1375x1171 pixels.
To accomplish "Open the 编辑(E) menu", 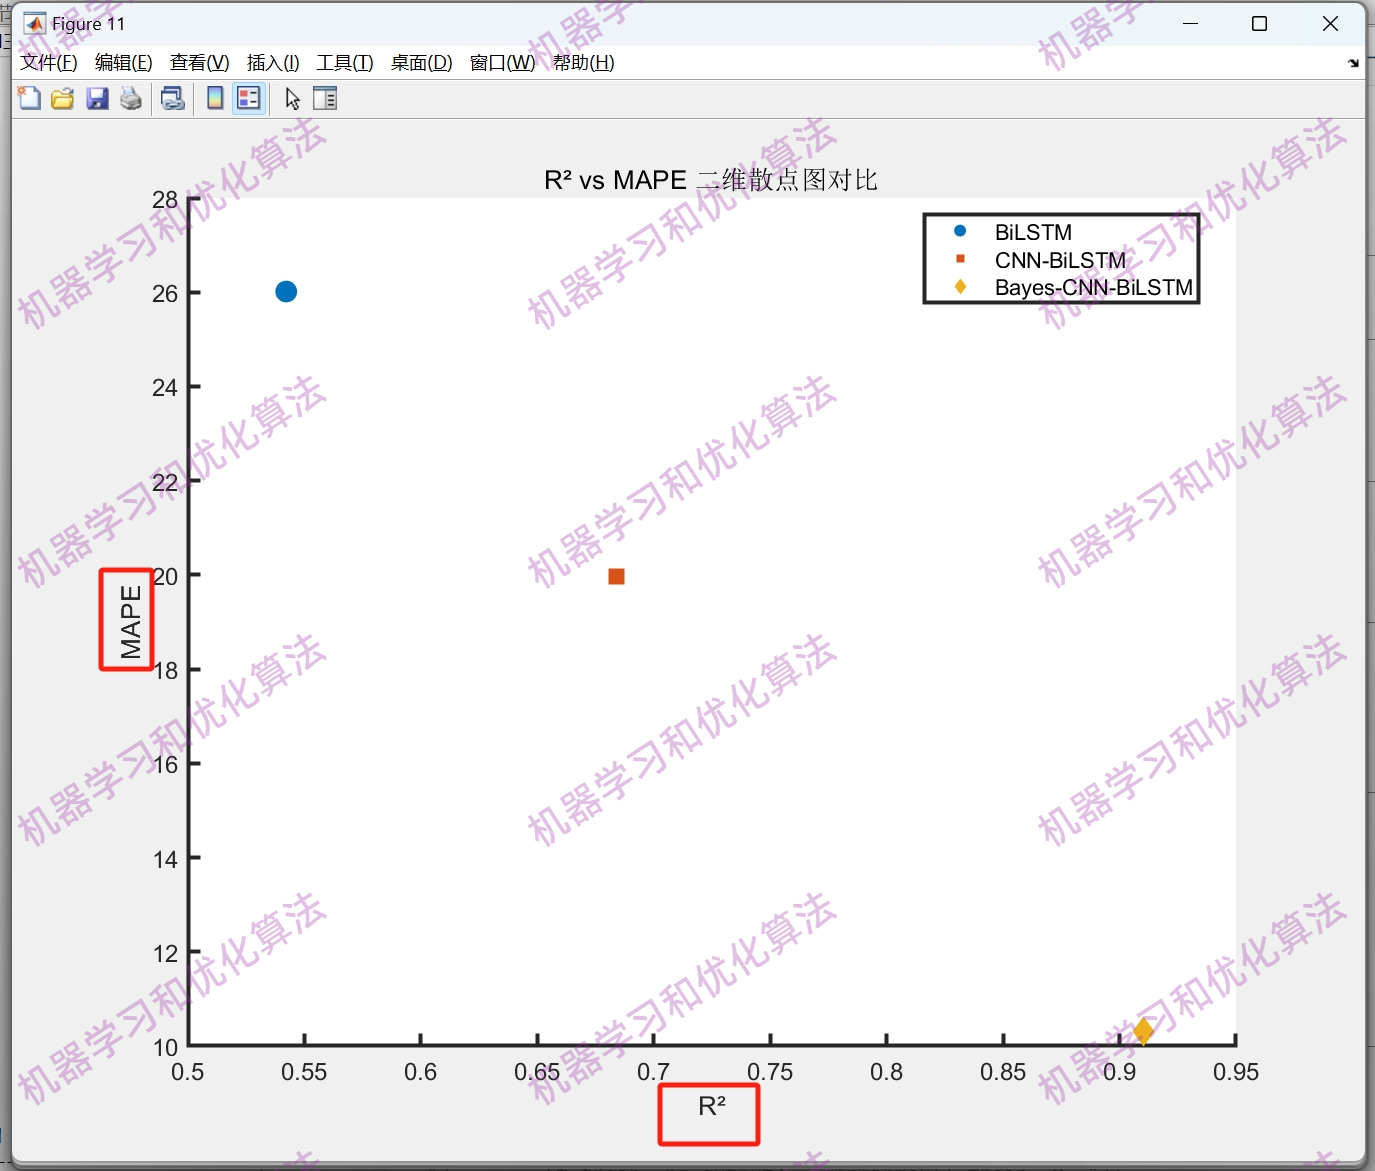I will coord(122,62).
